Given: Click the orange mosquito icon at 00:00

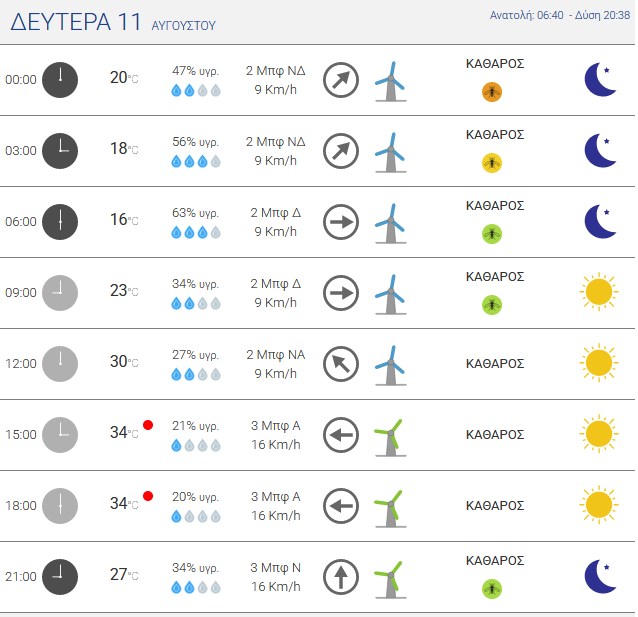Looking at the screenshot, I should coord(492,92).
